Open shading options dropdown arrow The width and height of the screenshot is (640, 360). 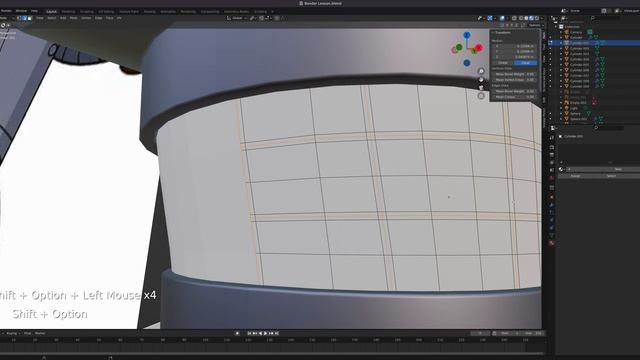(x=542, y=18)
